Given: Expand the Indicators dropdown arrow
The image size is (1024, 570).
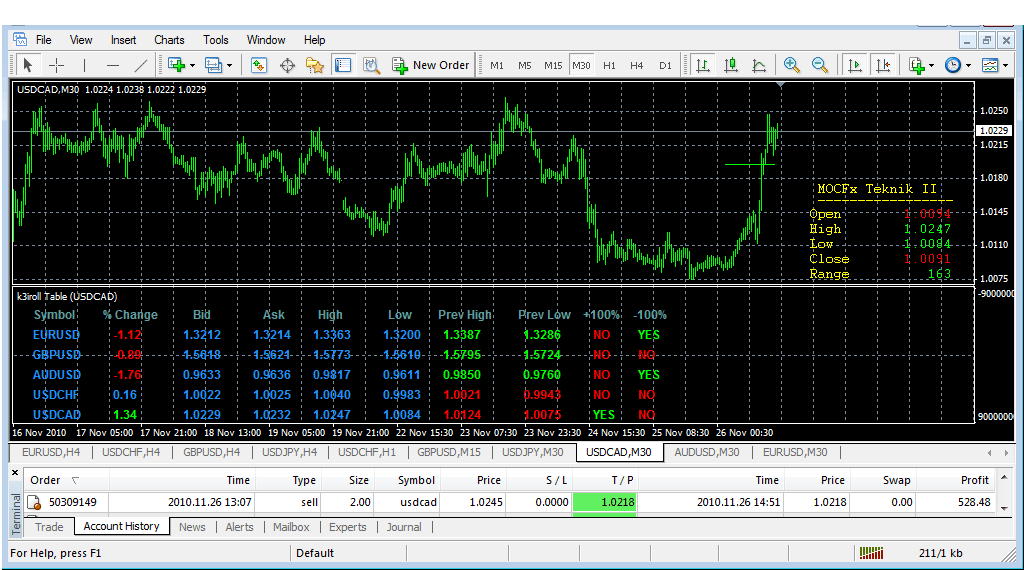Looking at the screenshot, I should click(x=932, y=66).
